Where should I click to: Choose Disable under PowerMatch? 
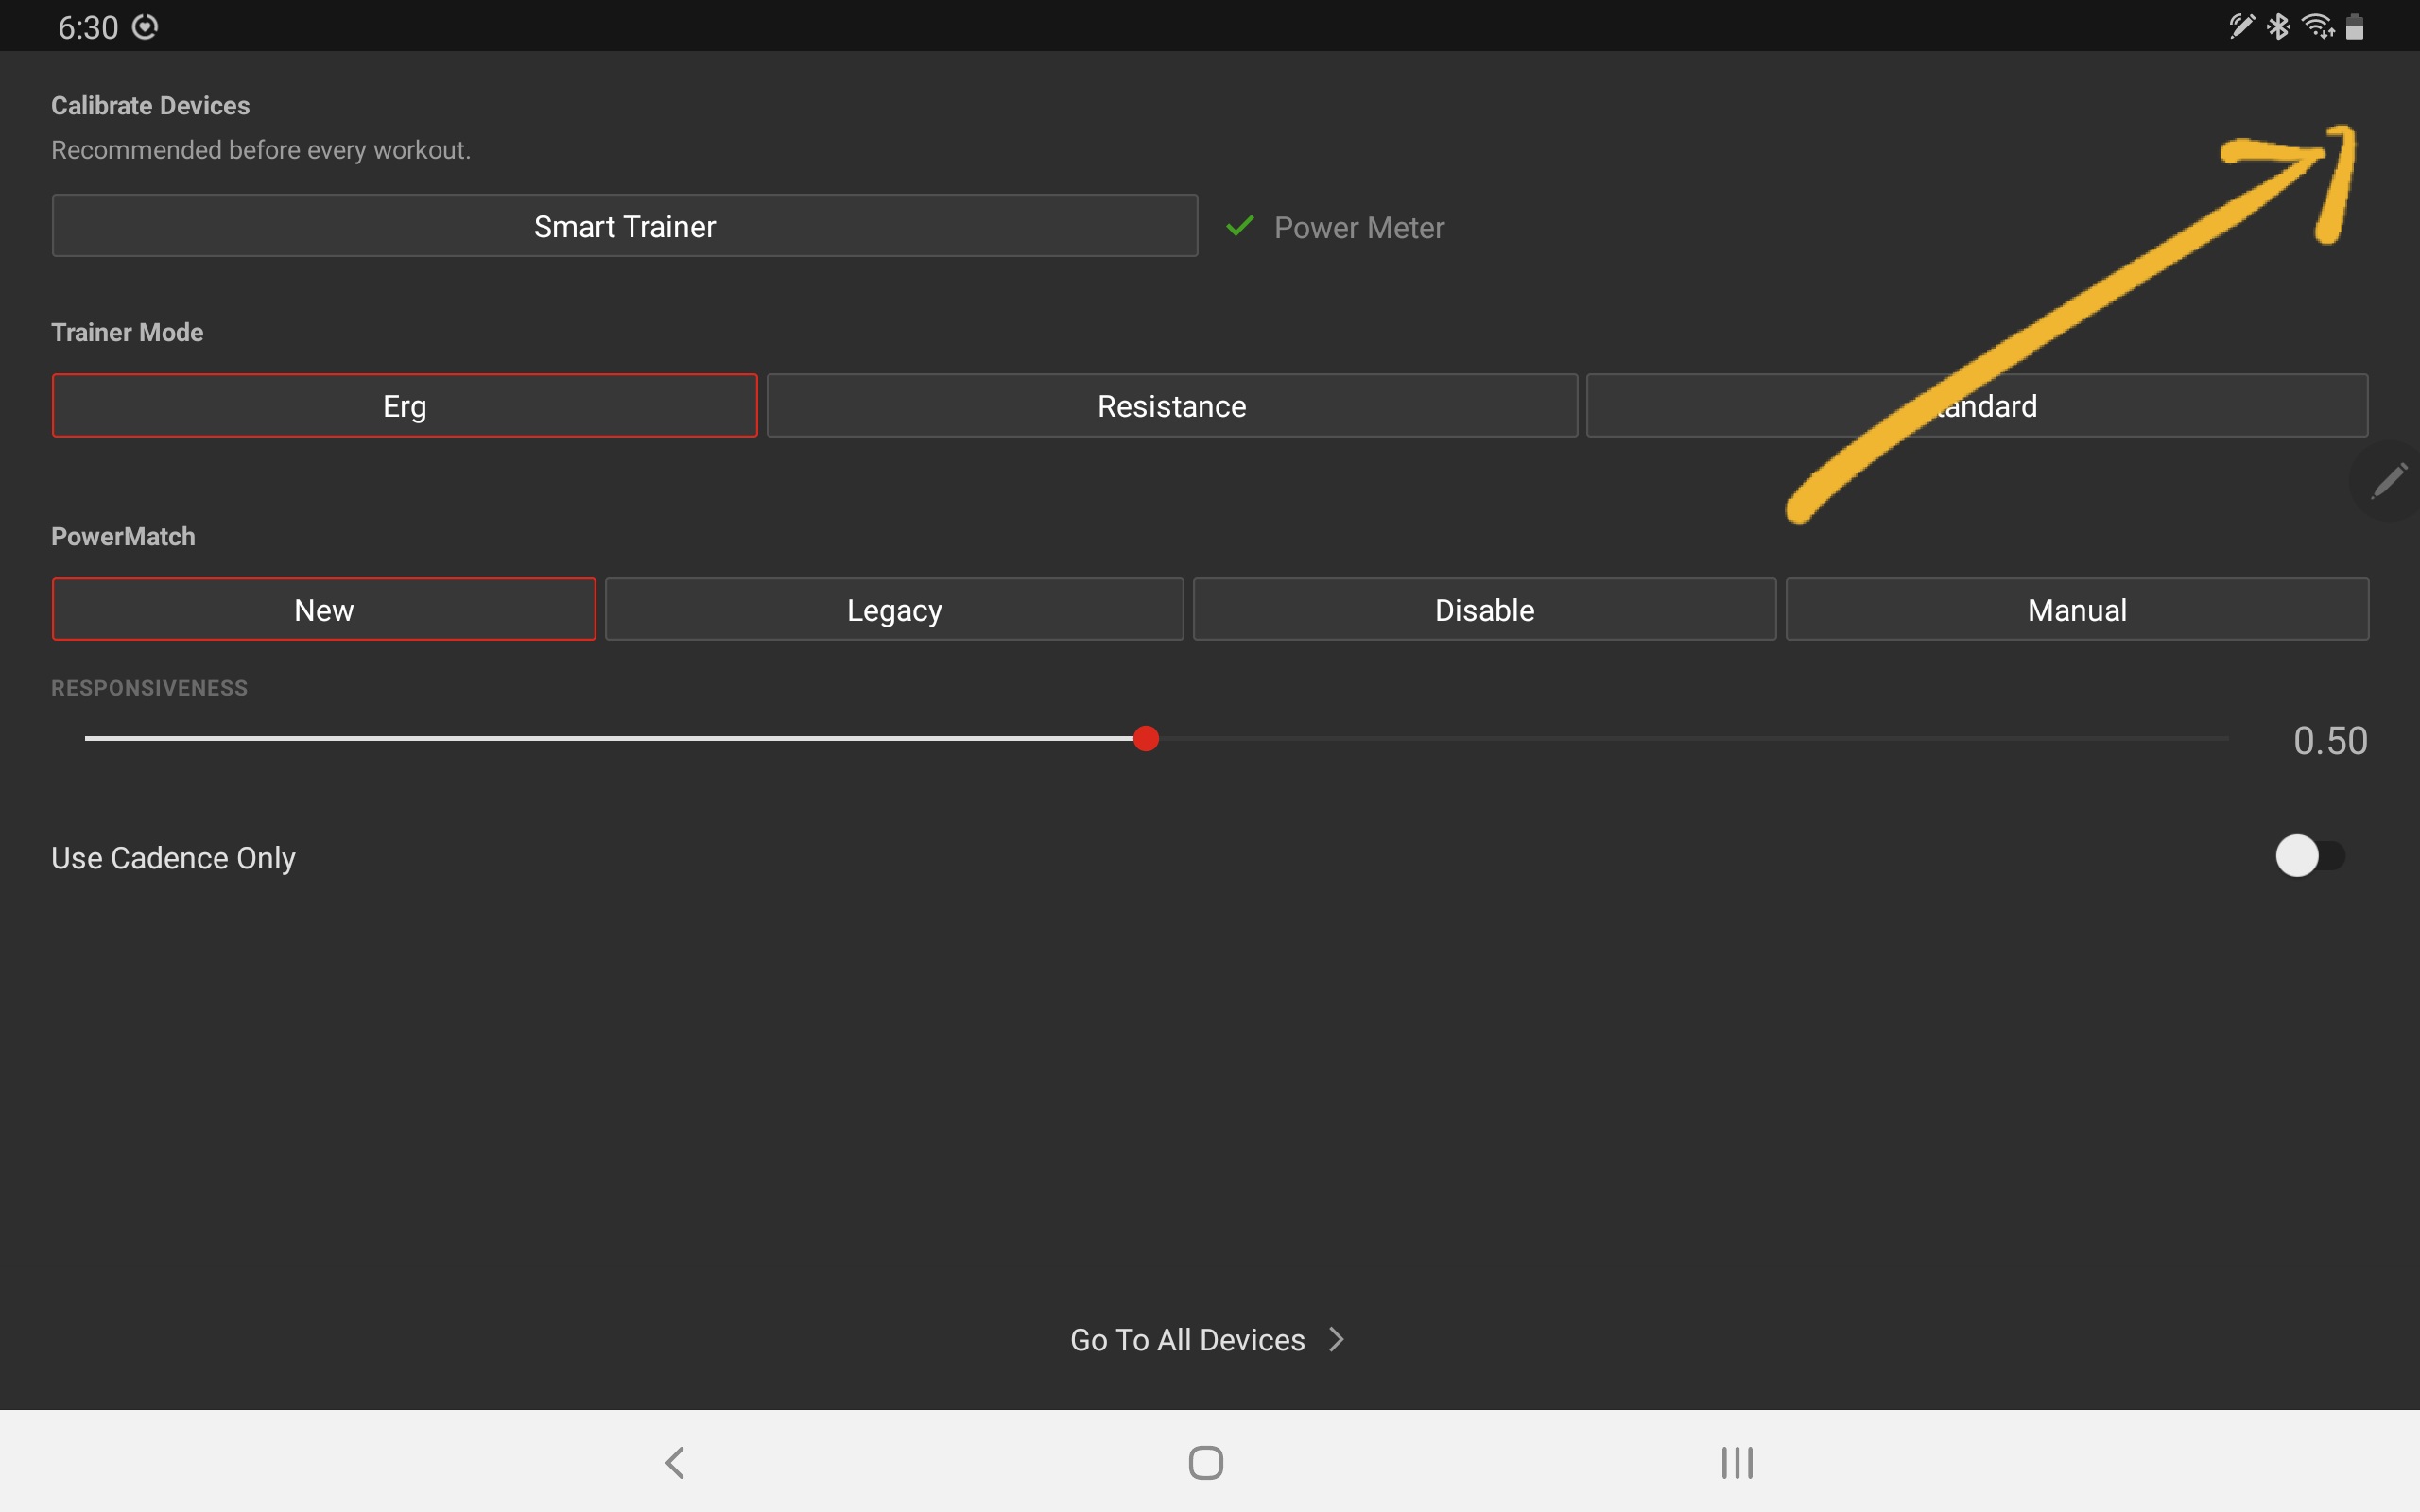coord(1485,609)
